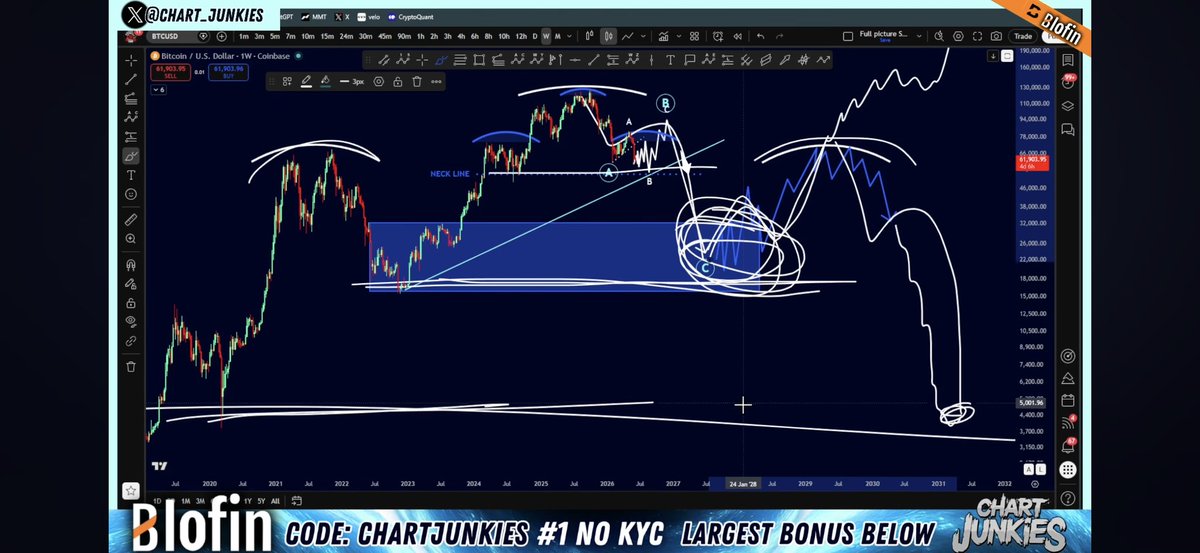Create an alert with the alarm clock icon
The image size is (1200, 553).
coord(718,36)
